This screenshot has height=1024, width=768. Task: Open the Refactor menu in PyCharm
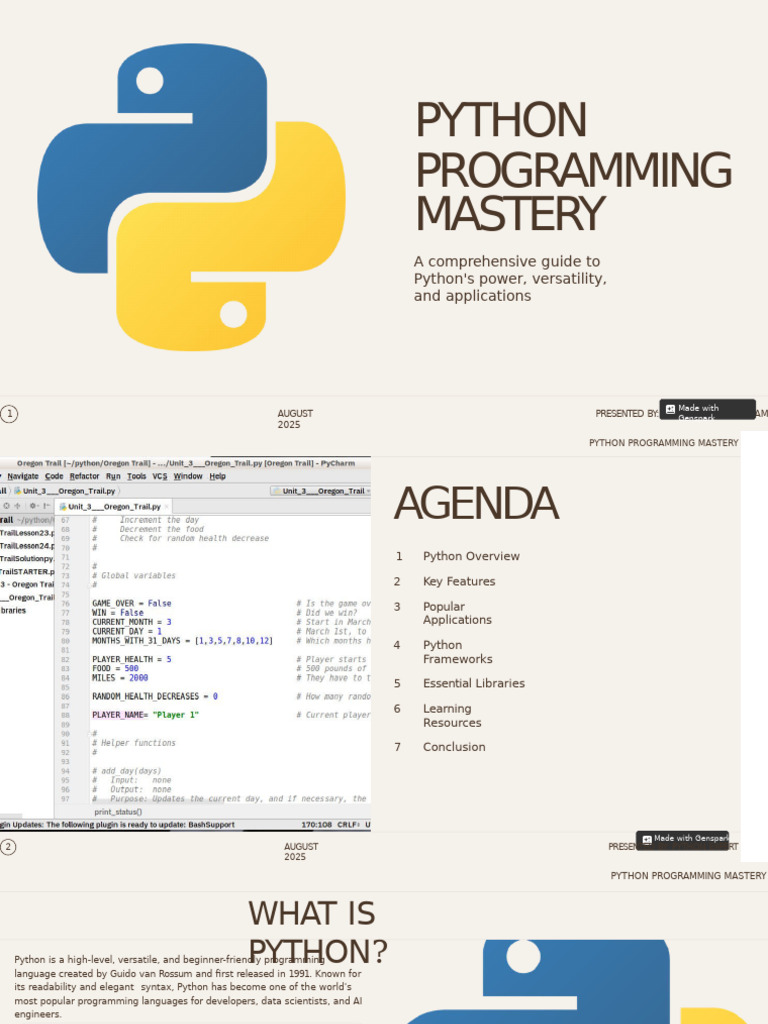click(x=84, y=476)
